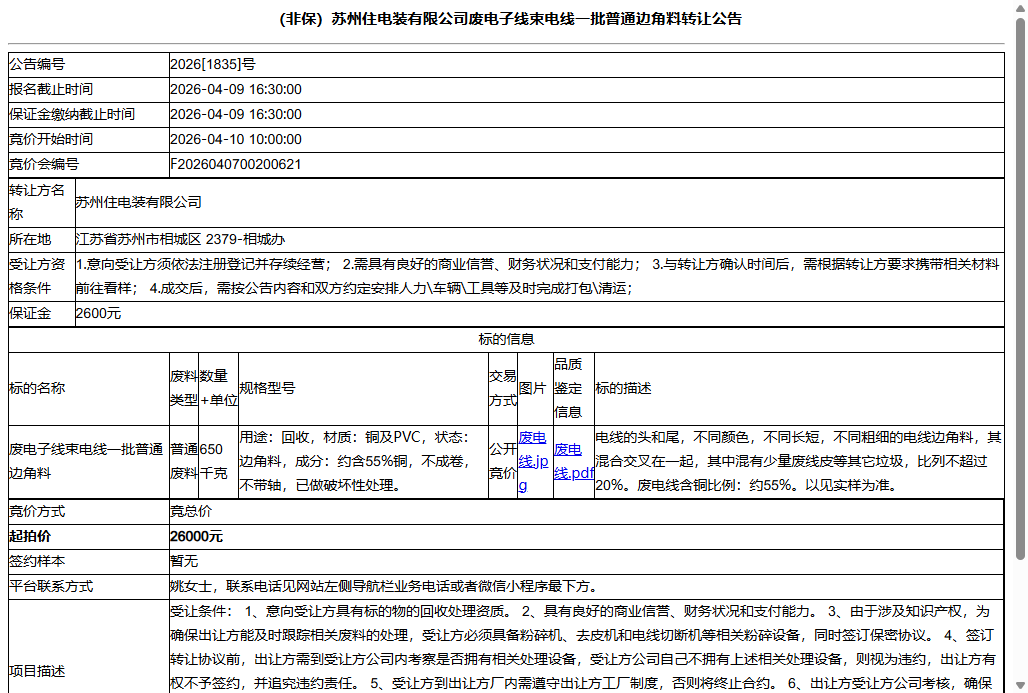Click item name 废电子线束电线一批普通边角料 cell
Viewport: 1028px width, 693px height.
(89, 462)
